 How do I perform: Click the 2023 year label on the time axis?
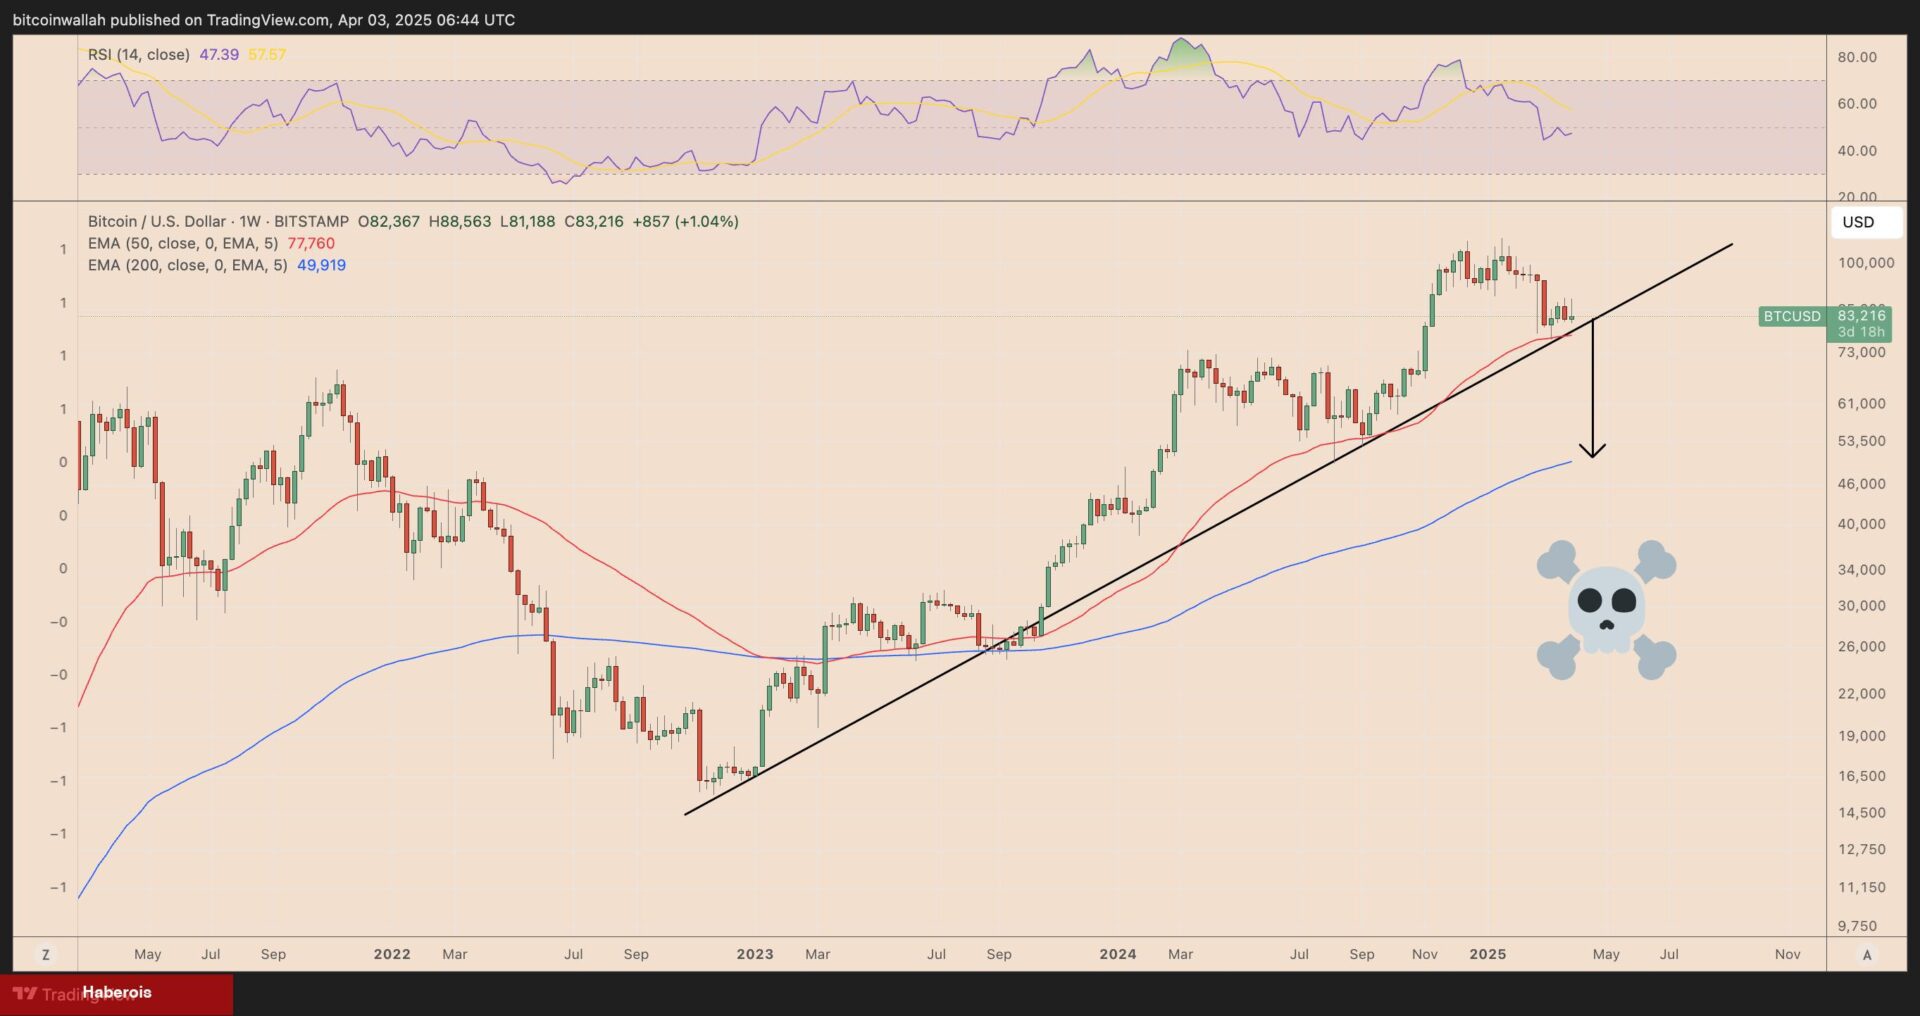(x=755, y=954)
